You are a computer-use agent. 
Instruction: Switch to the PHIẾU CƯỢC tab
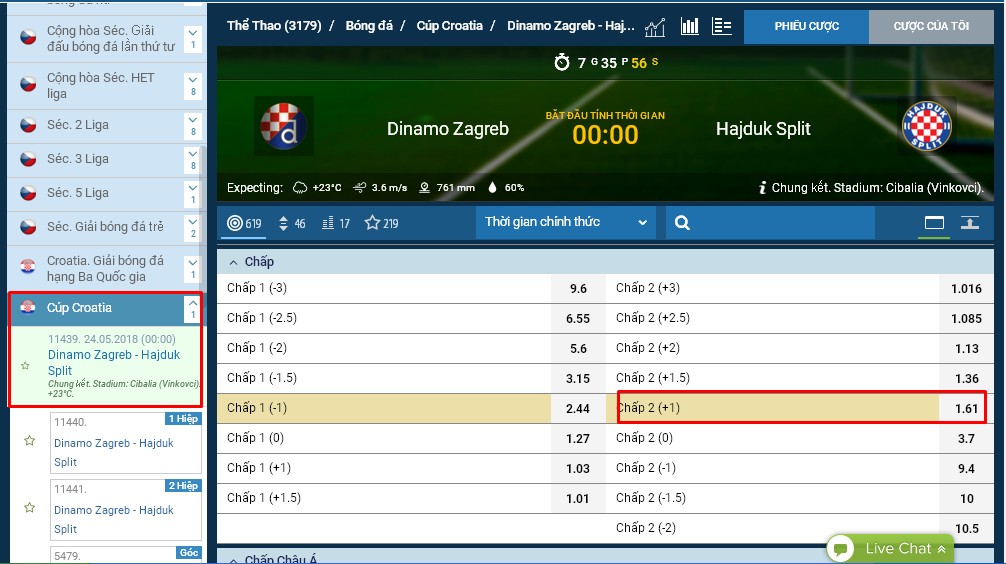806,26
